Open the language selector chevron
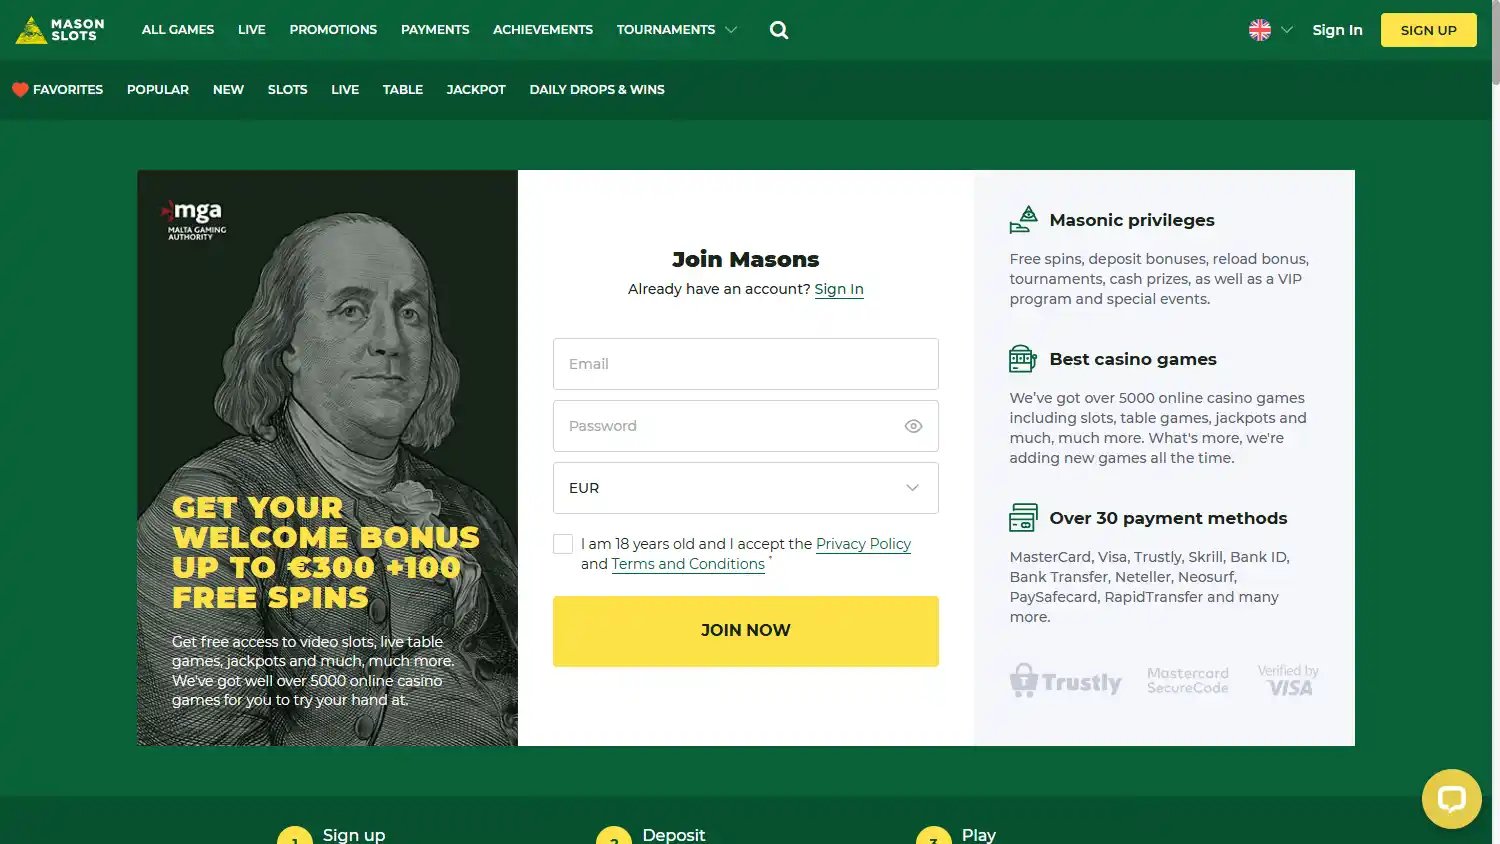 (x=1287, y=30)
